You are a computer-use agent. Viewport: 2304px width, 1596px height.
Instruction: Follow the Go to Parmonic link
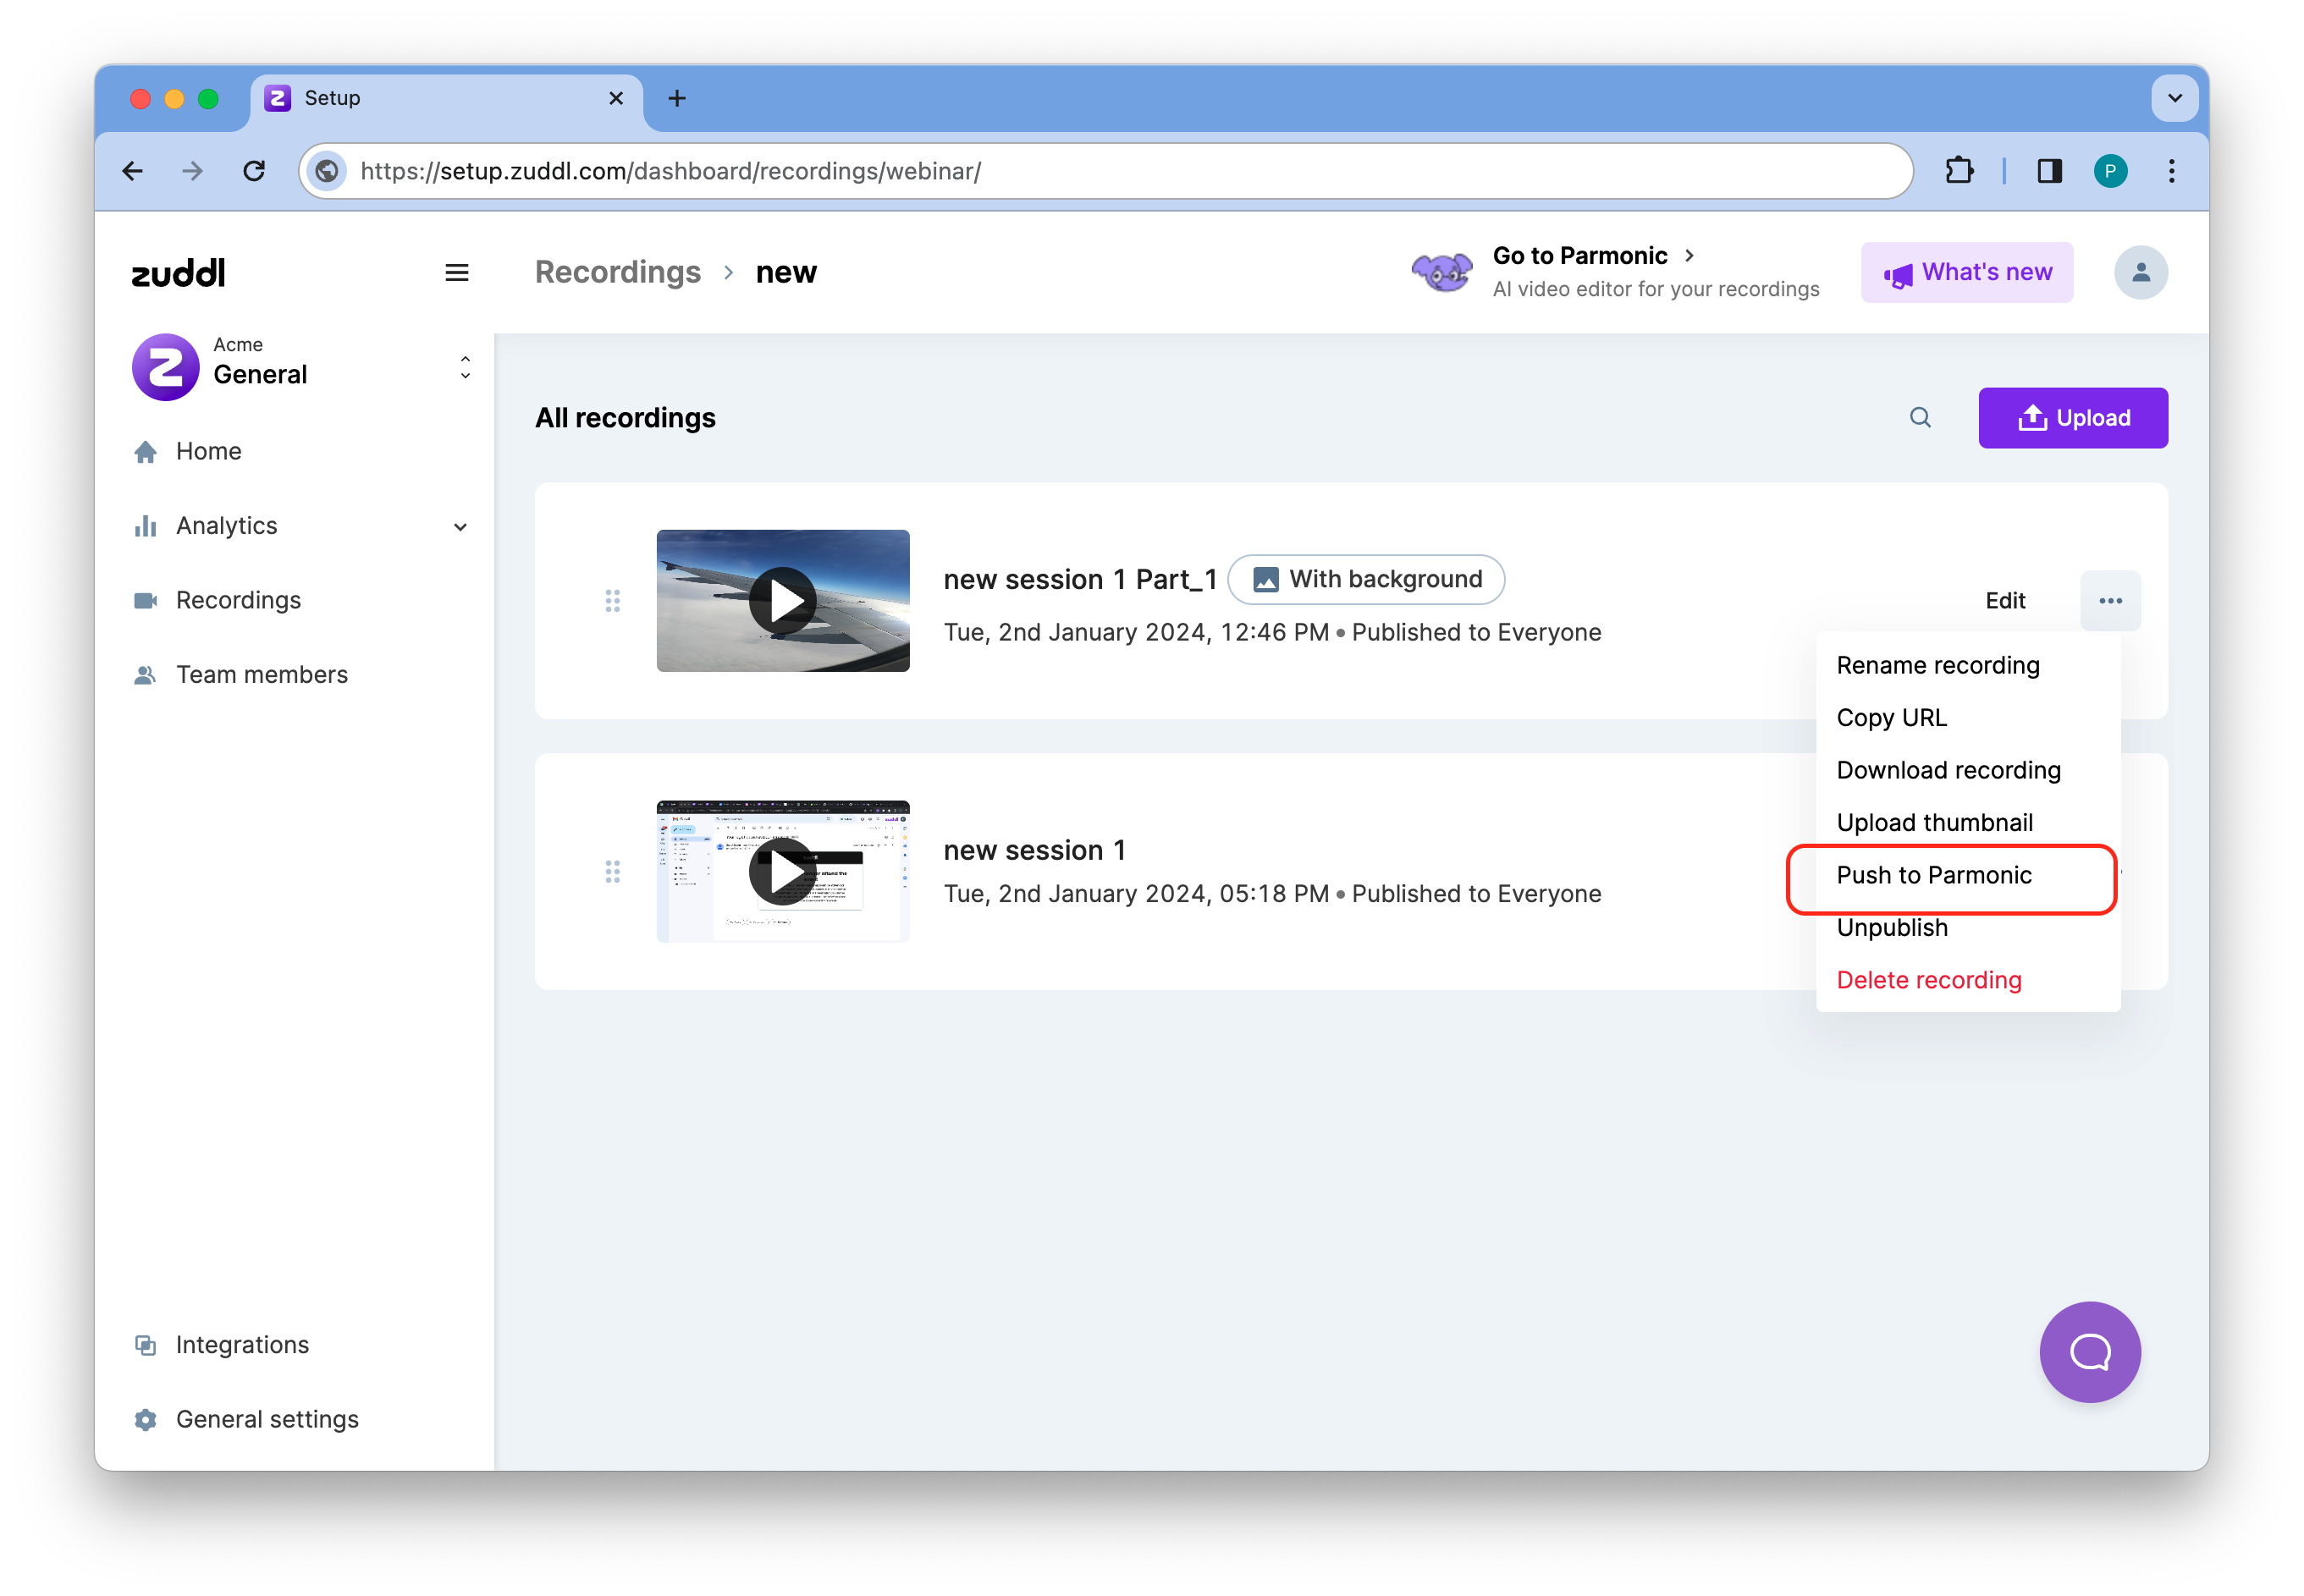[1593, 256]
